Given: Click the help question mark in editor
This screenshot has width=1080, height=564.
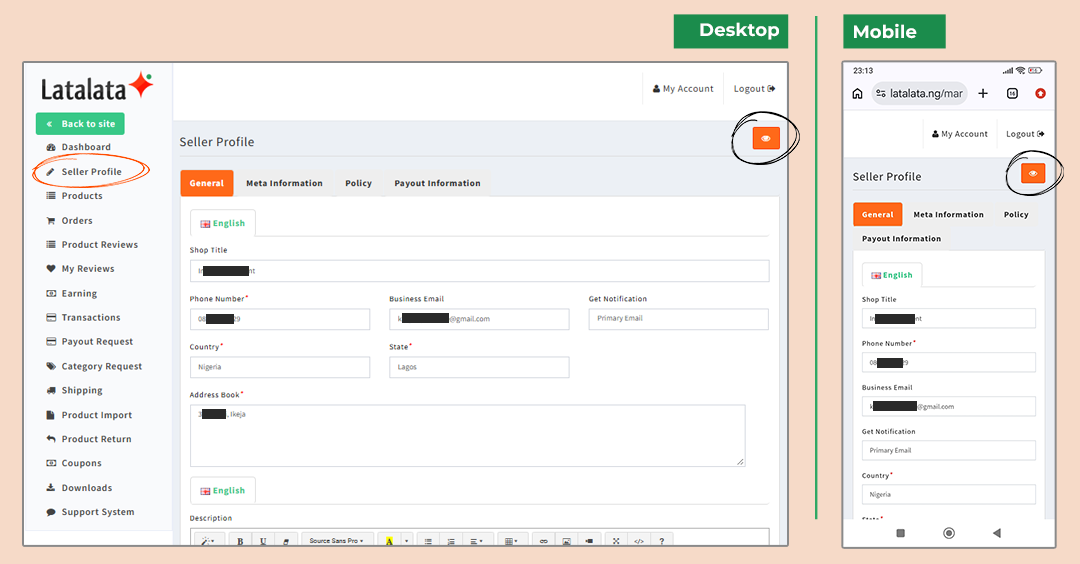Looking at the screenshot, I should click(x=661, y=541).
